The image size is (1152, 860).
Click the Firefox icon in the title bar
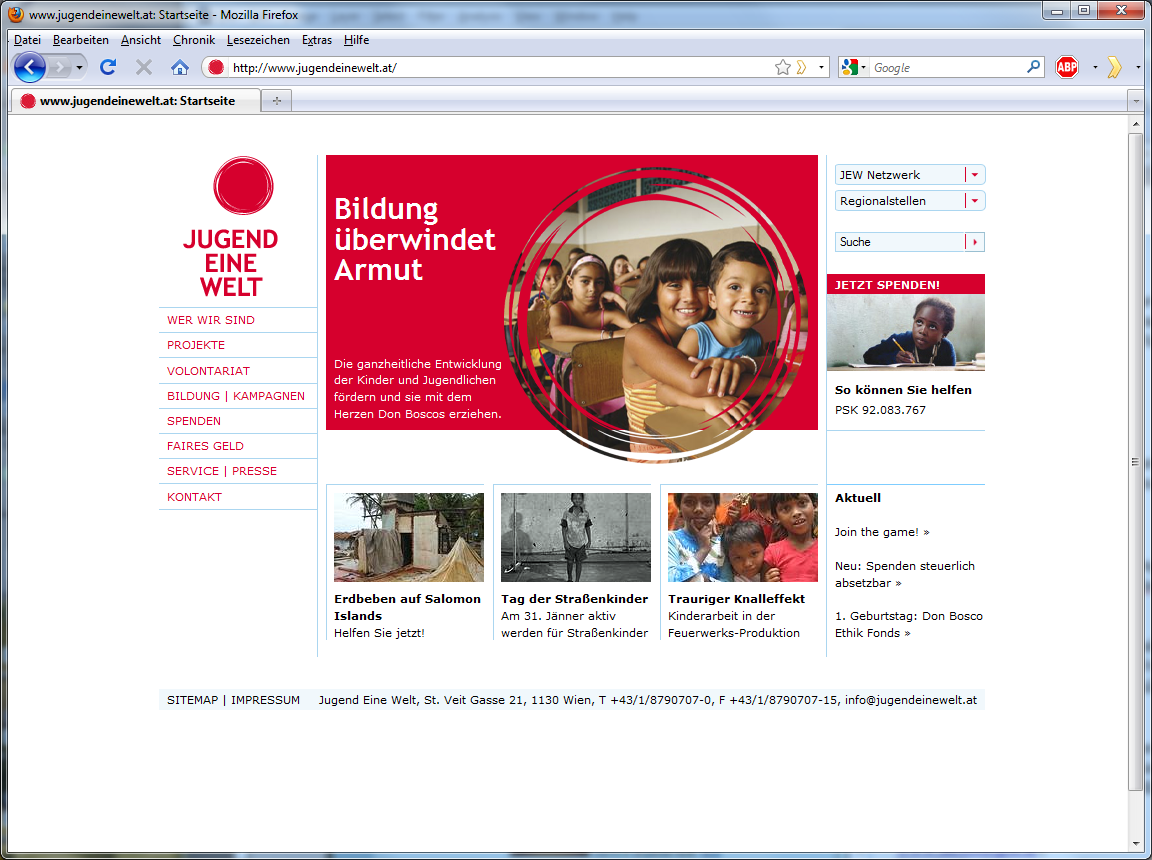(x=15, y=14)
